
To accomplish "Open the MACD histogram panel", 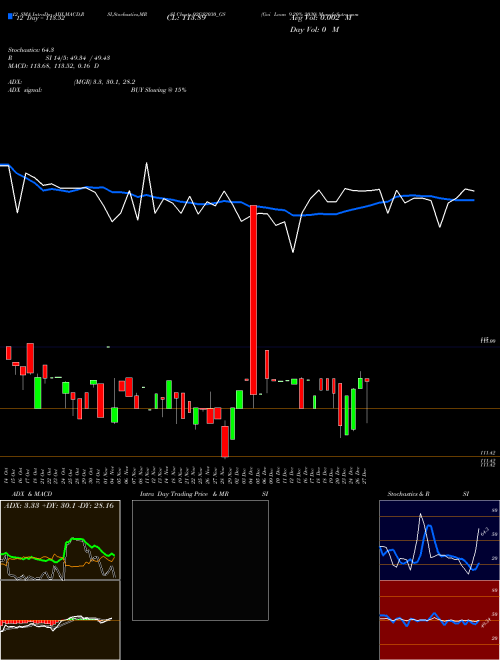I will pyautogui.click(x=60, y=620).
